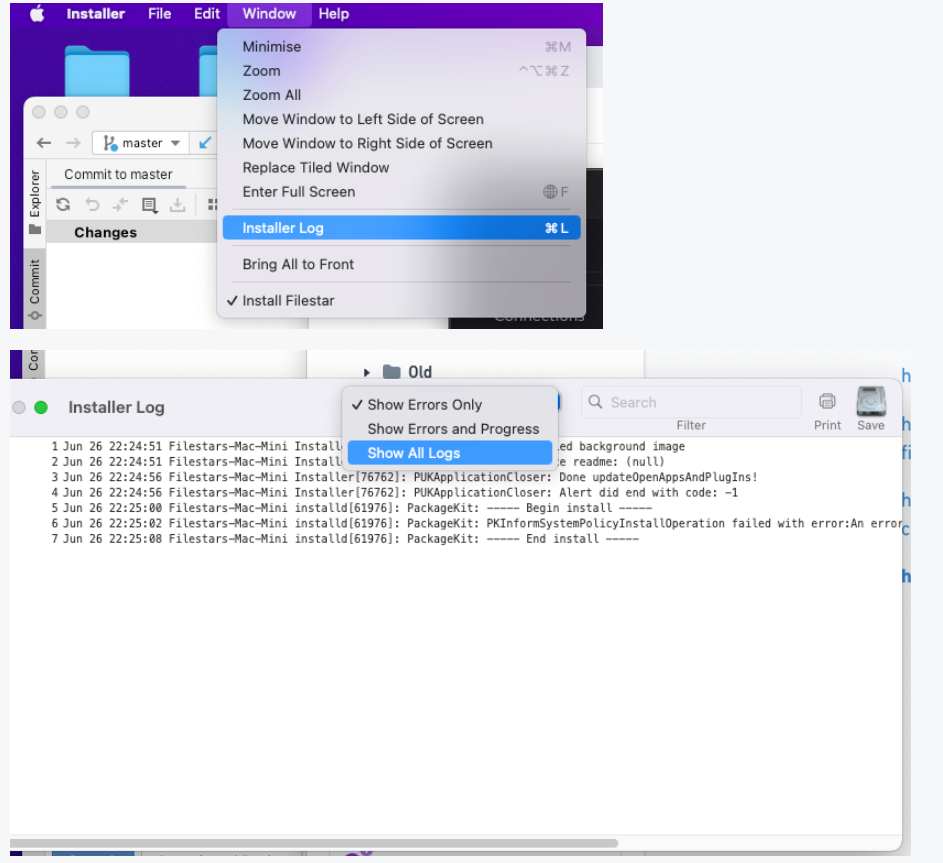Click the first blue desktop folder icon
Viewport: 943px width, 863px height.
coord(97,71)
